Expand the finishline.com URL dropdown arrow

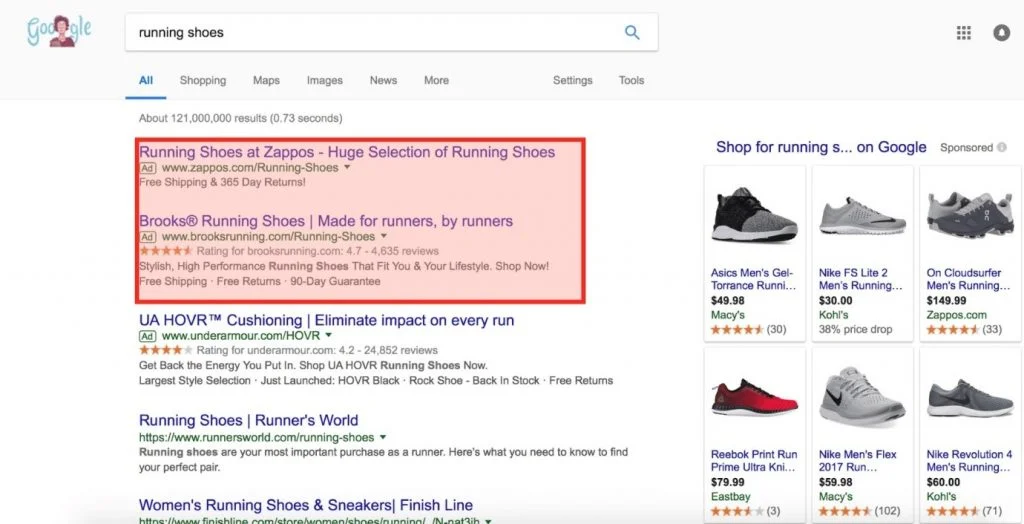click(x=488, y=521)
